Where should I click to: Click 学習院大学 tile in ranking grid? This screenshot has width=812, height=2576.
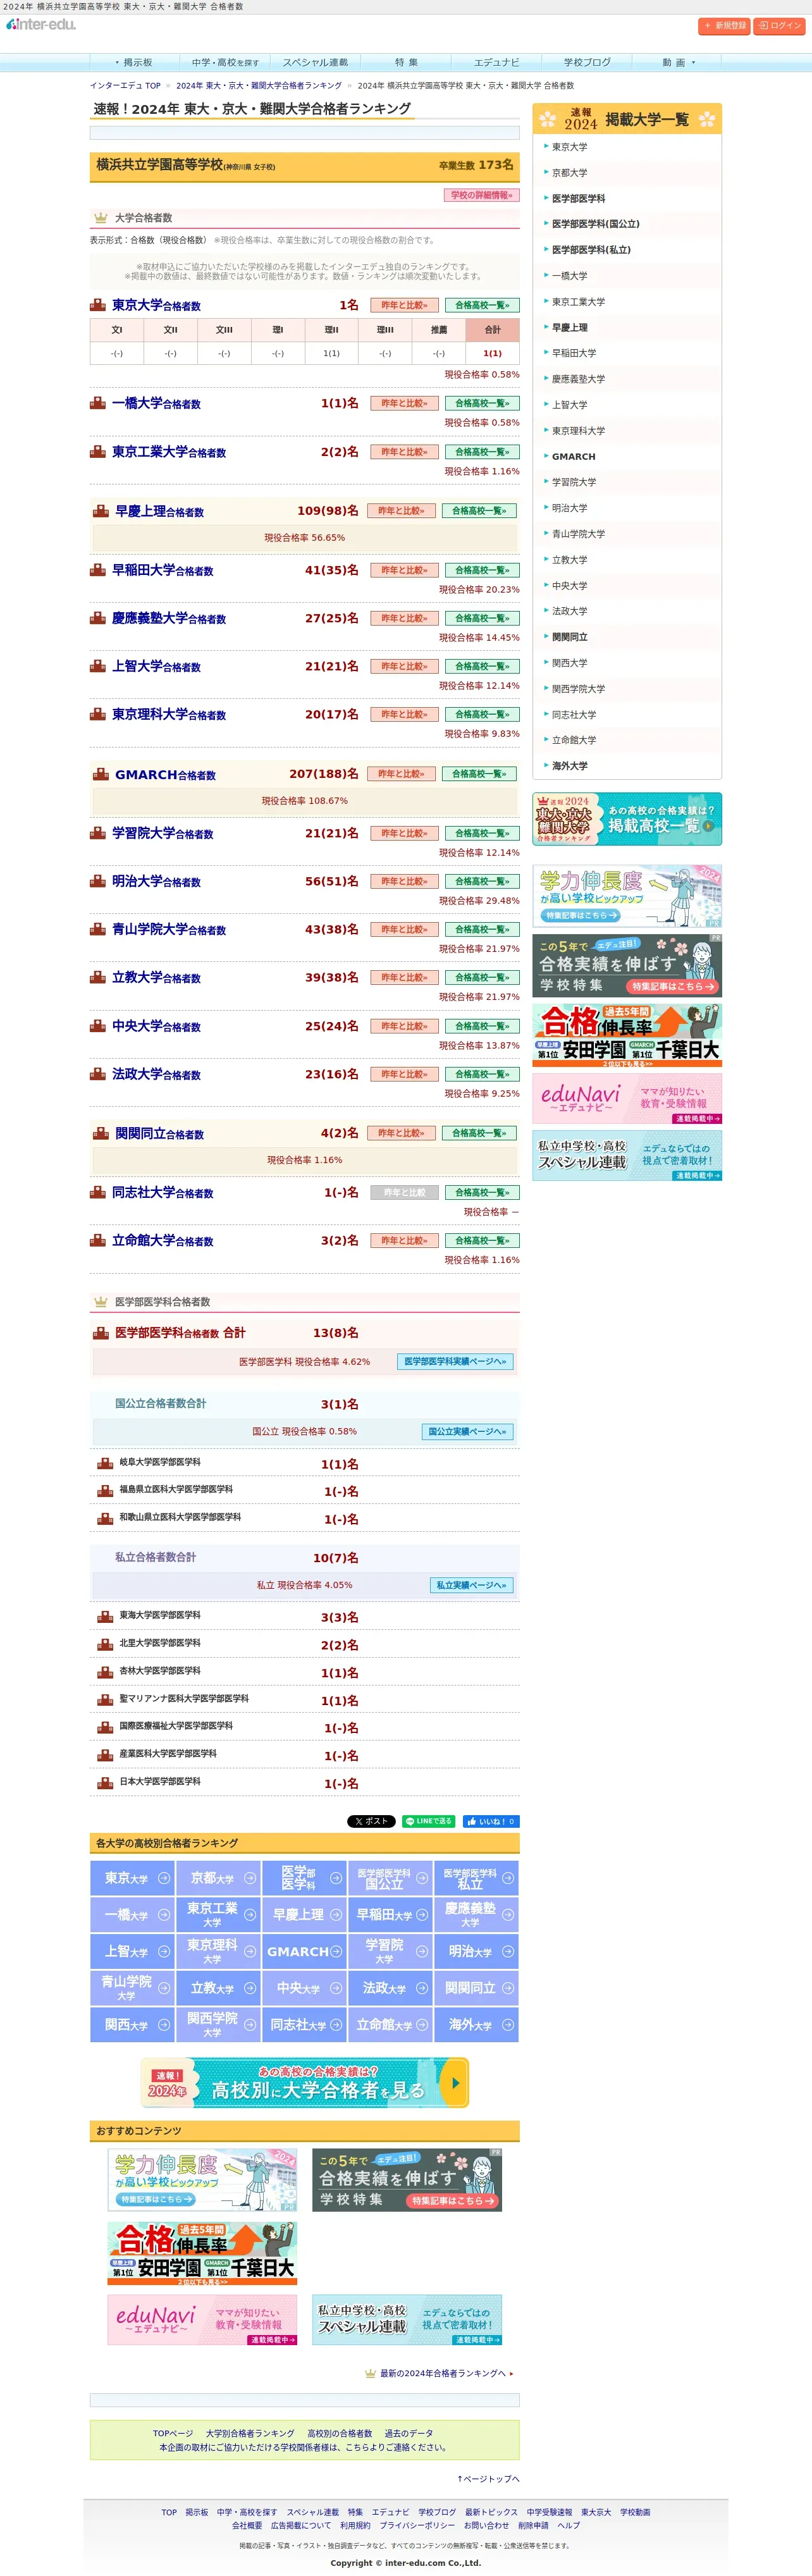pyautogui.click(x=390, y=1951)
